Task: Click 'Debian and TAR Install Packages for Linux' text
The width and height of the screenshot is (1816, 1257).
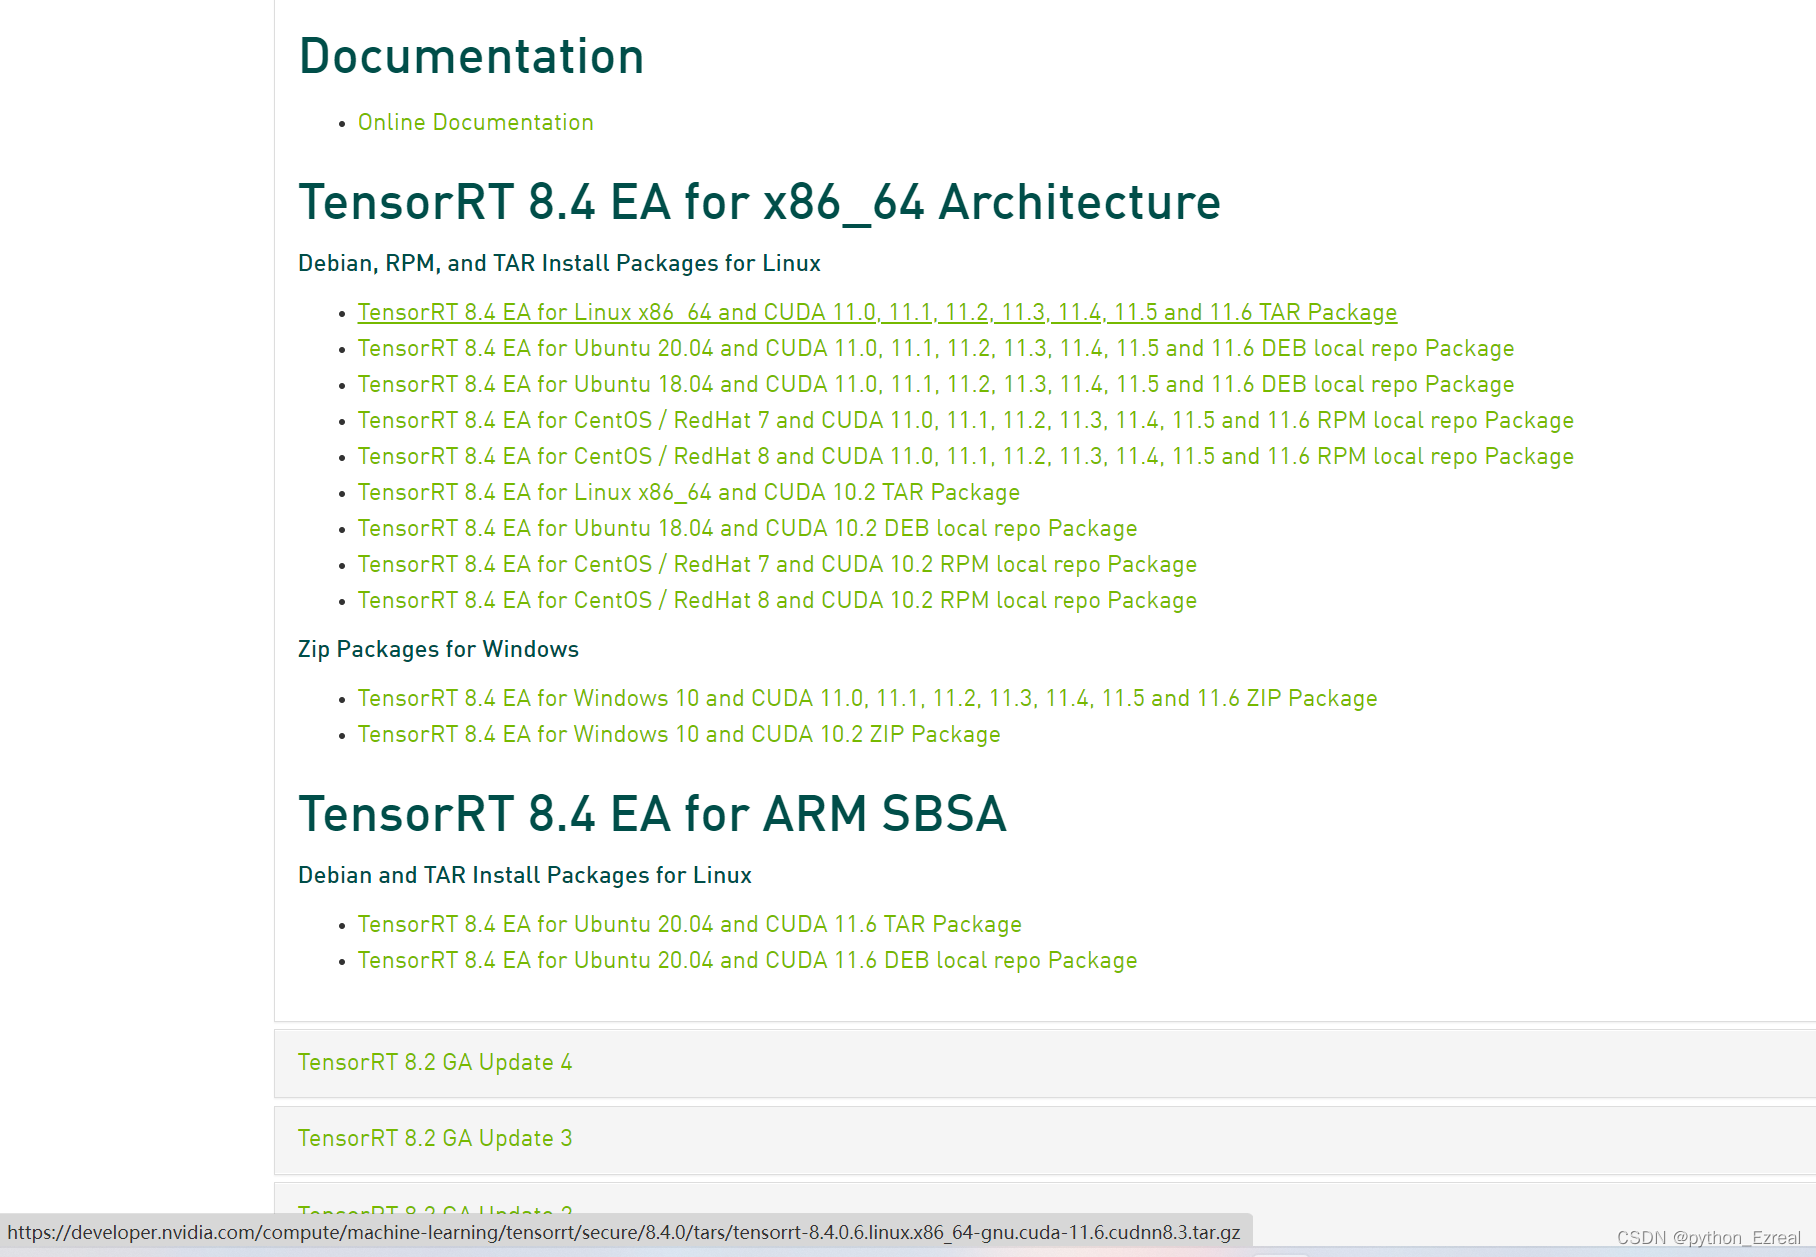Action: pyautogui.click(x=525, y=875)
